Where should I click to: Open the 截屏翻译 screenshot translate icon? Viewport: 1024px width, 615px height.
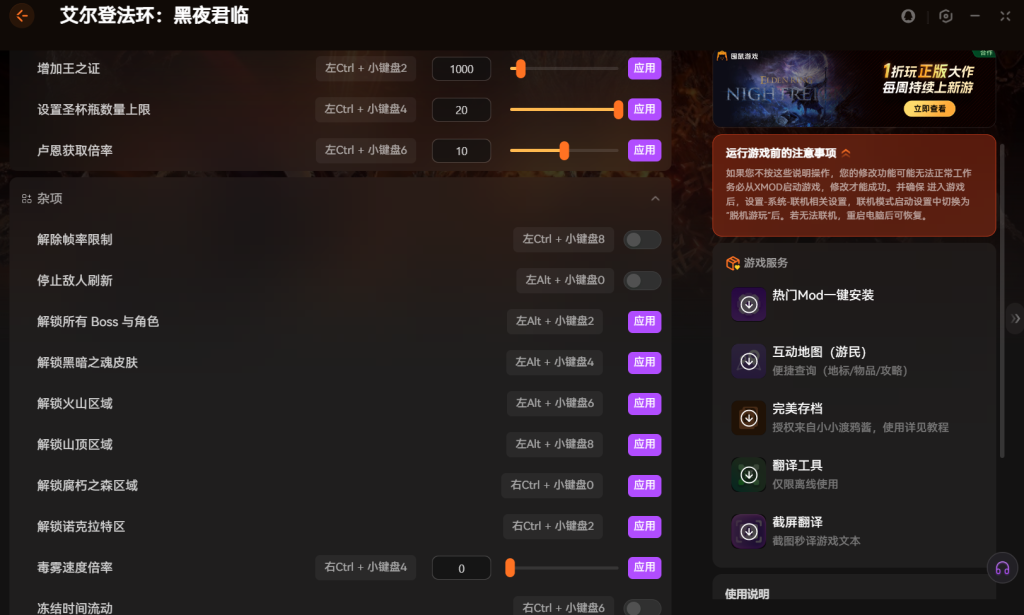748,531
